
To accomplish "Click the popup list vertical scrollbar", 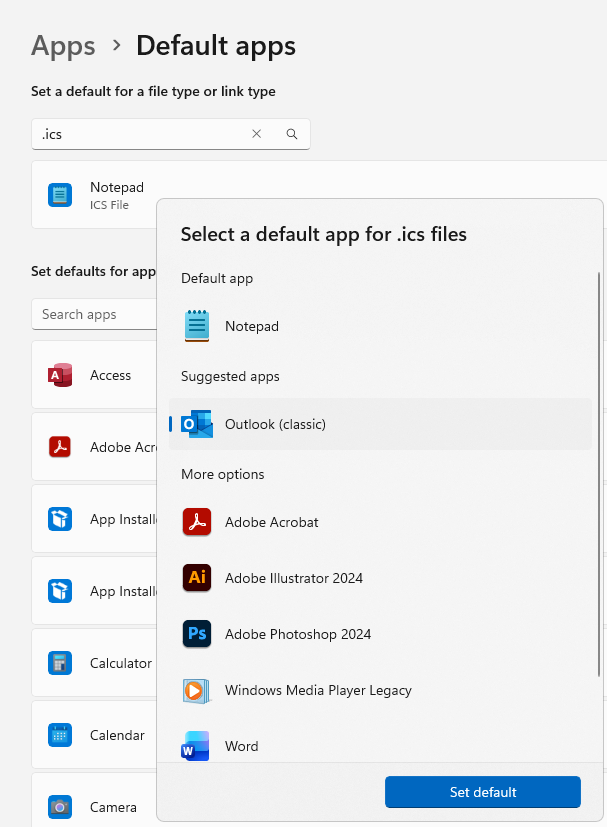I will (599, 475).
